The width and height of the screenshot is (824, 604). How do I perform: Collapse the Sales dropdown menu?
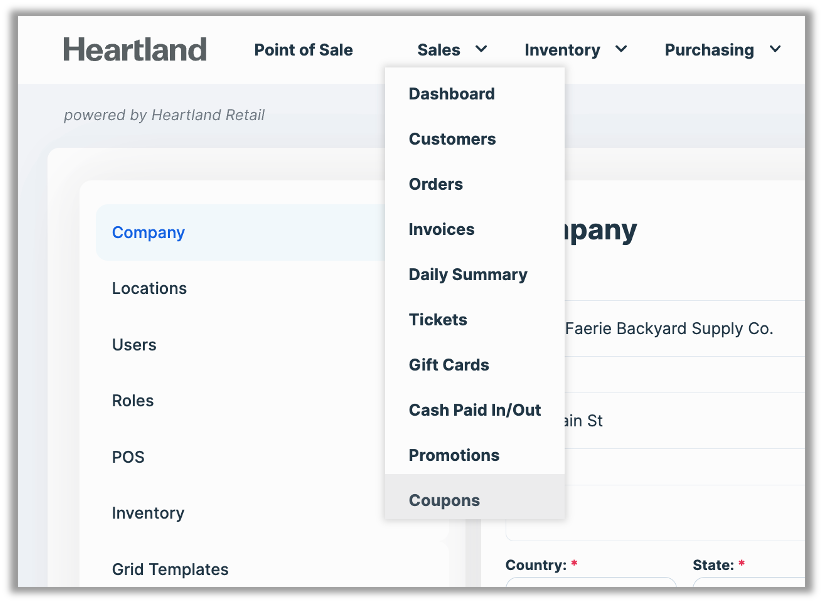[x=452, y=50]
